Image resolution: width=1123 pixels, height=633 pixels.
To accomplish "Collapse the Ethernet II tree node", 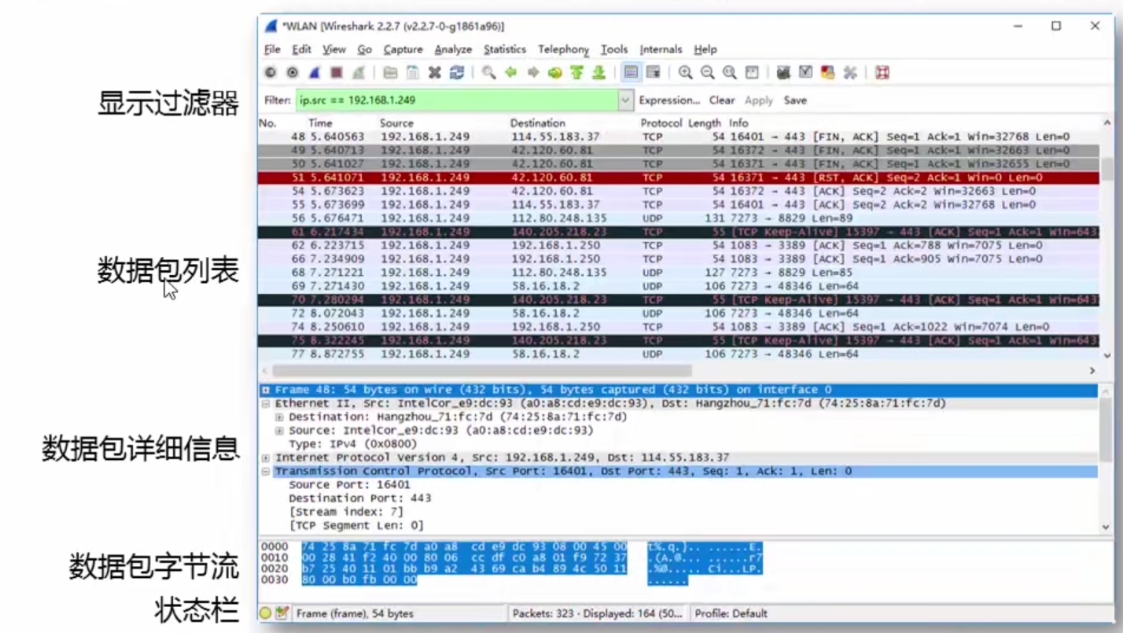I will [x=266, y=404].
